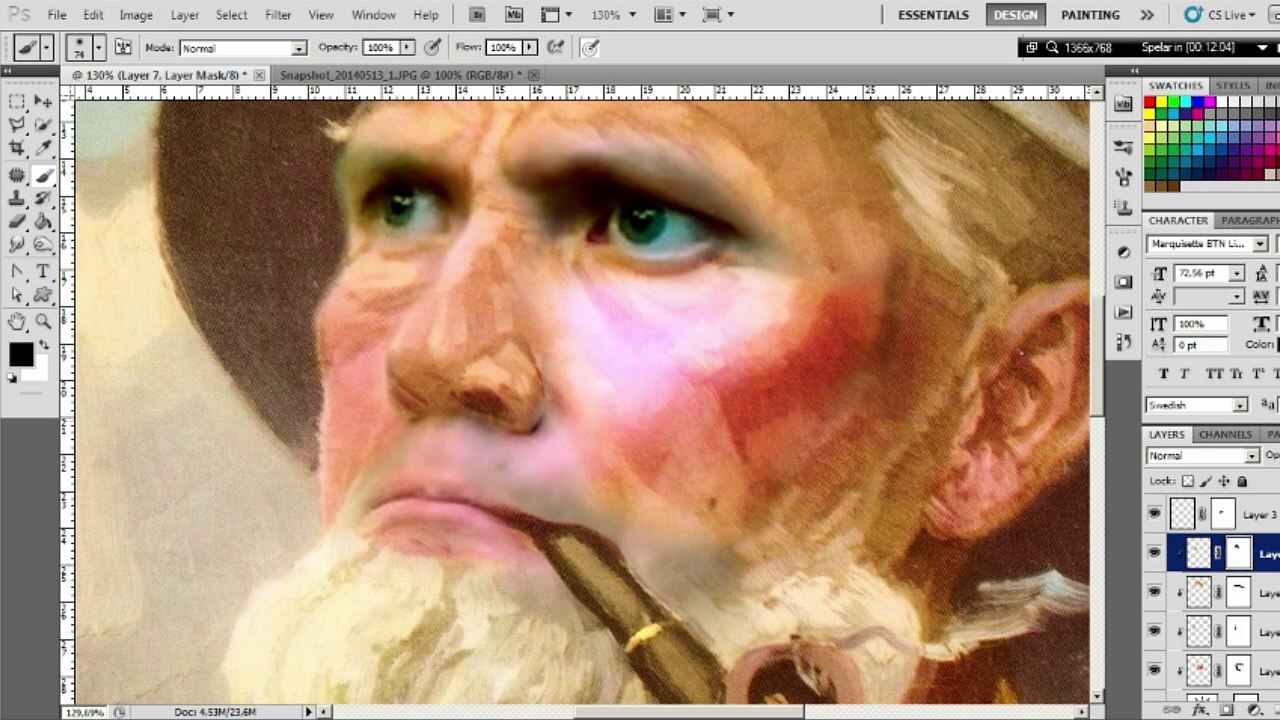The width and height of the screenshot is (1280, 720).
Task: Switch to the Painting workspace
Action: [x=1090, y=15]
